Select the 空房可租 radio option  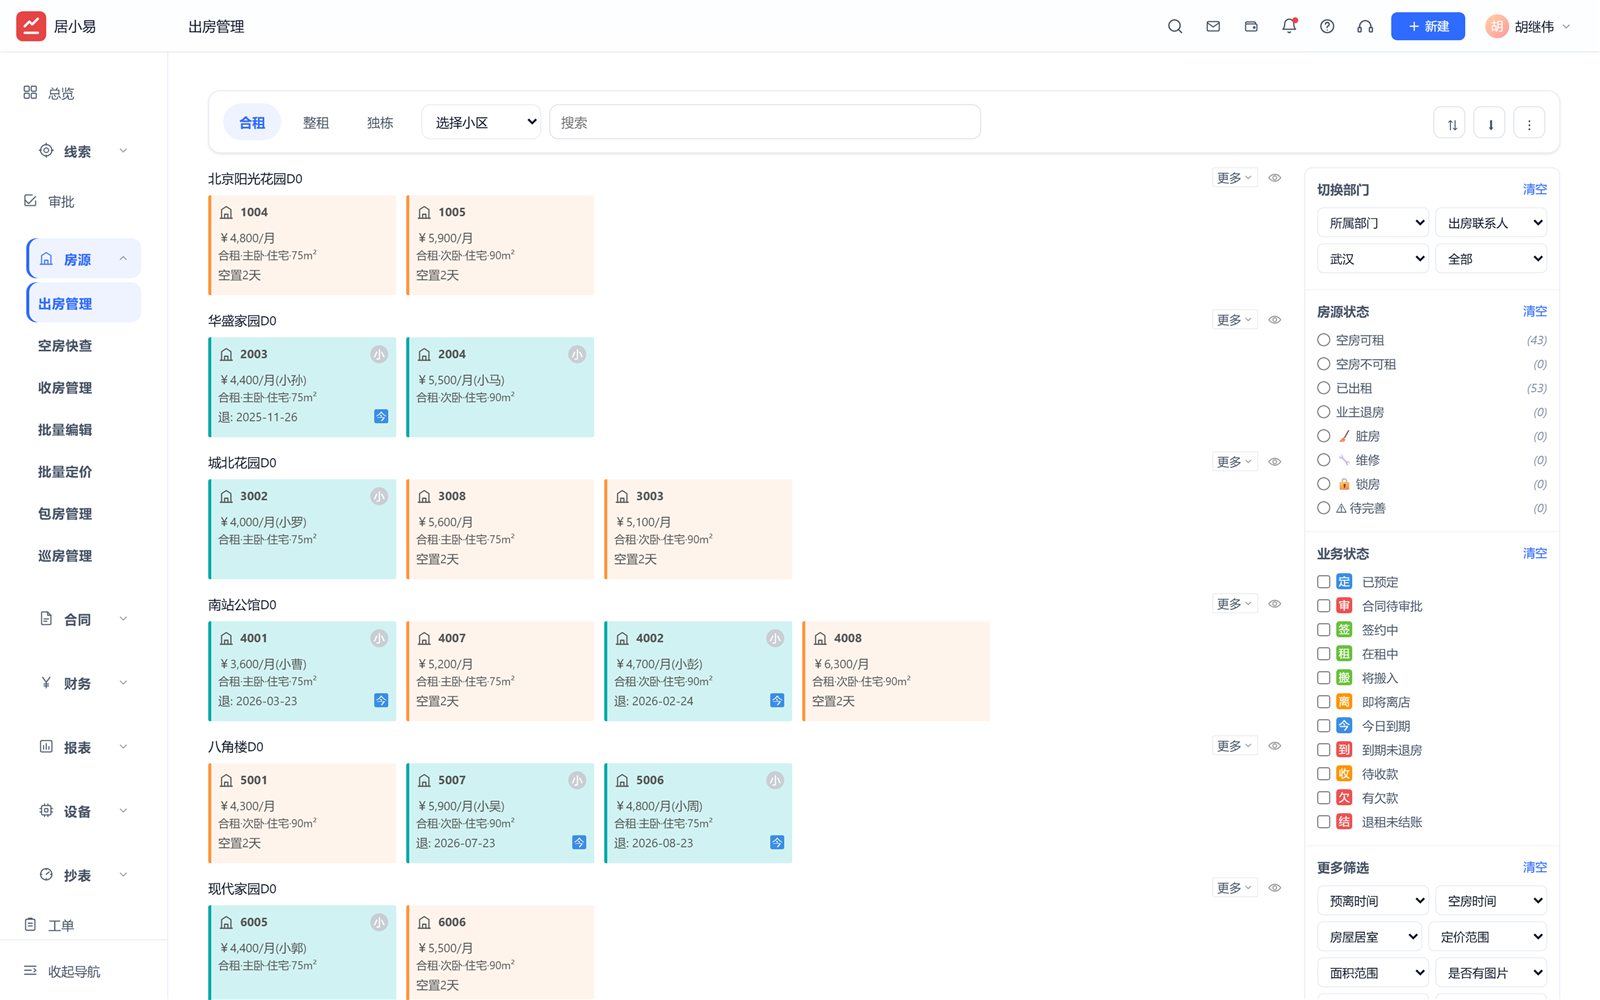pos(1324,340)
